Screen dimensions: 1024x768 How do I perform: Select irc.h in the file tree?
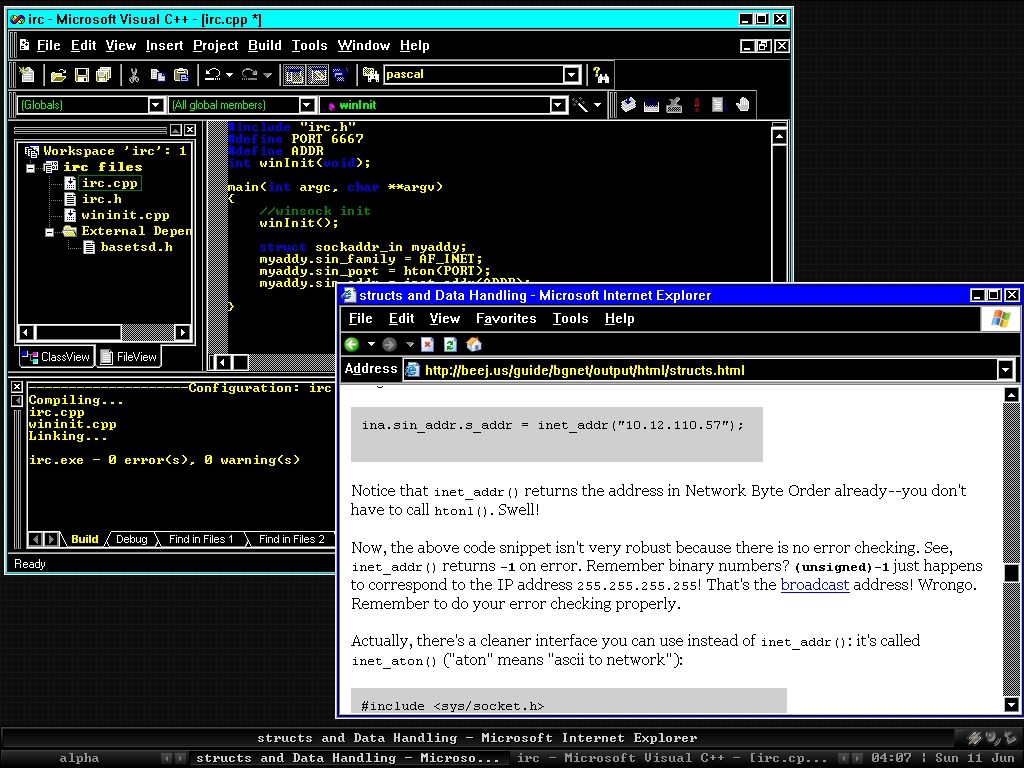click(101, 199)
